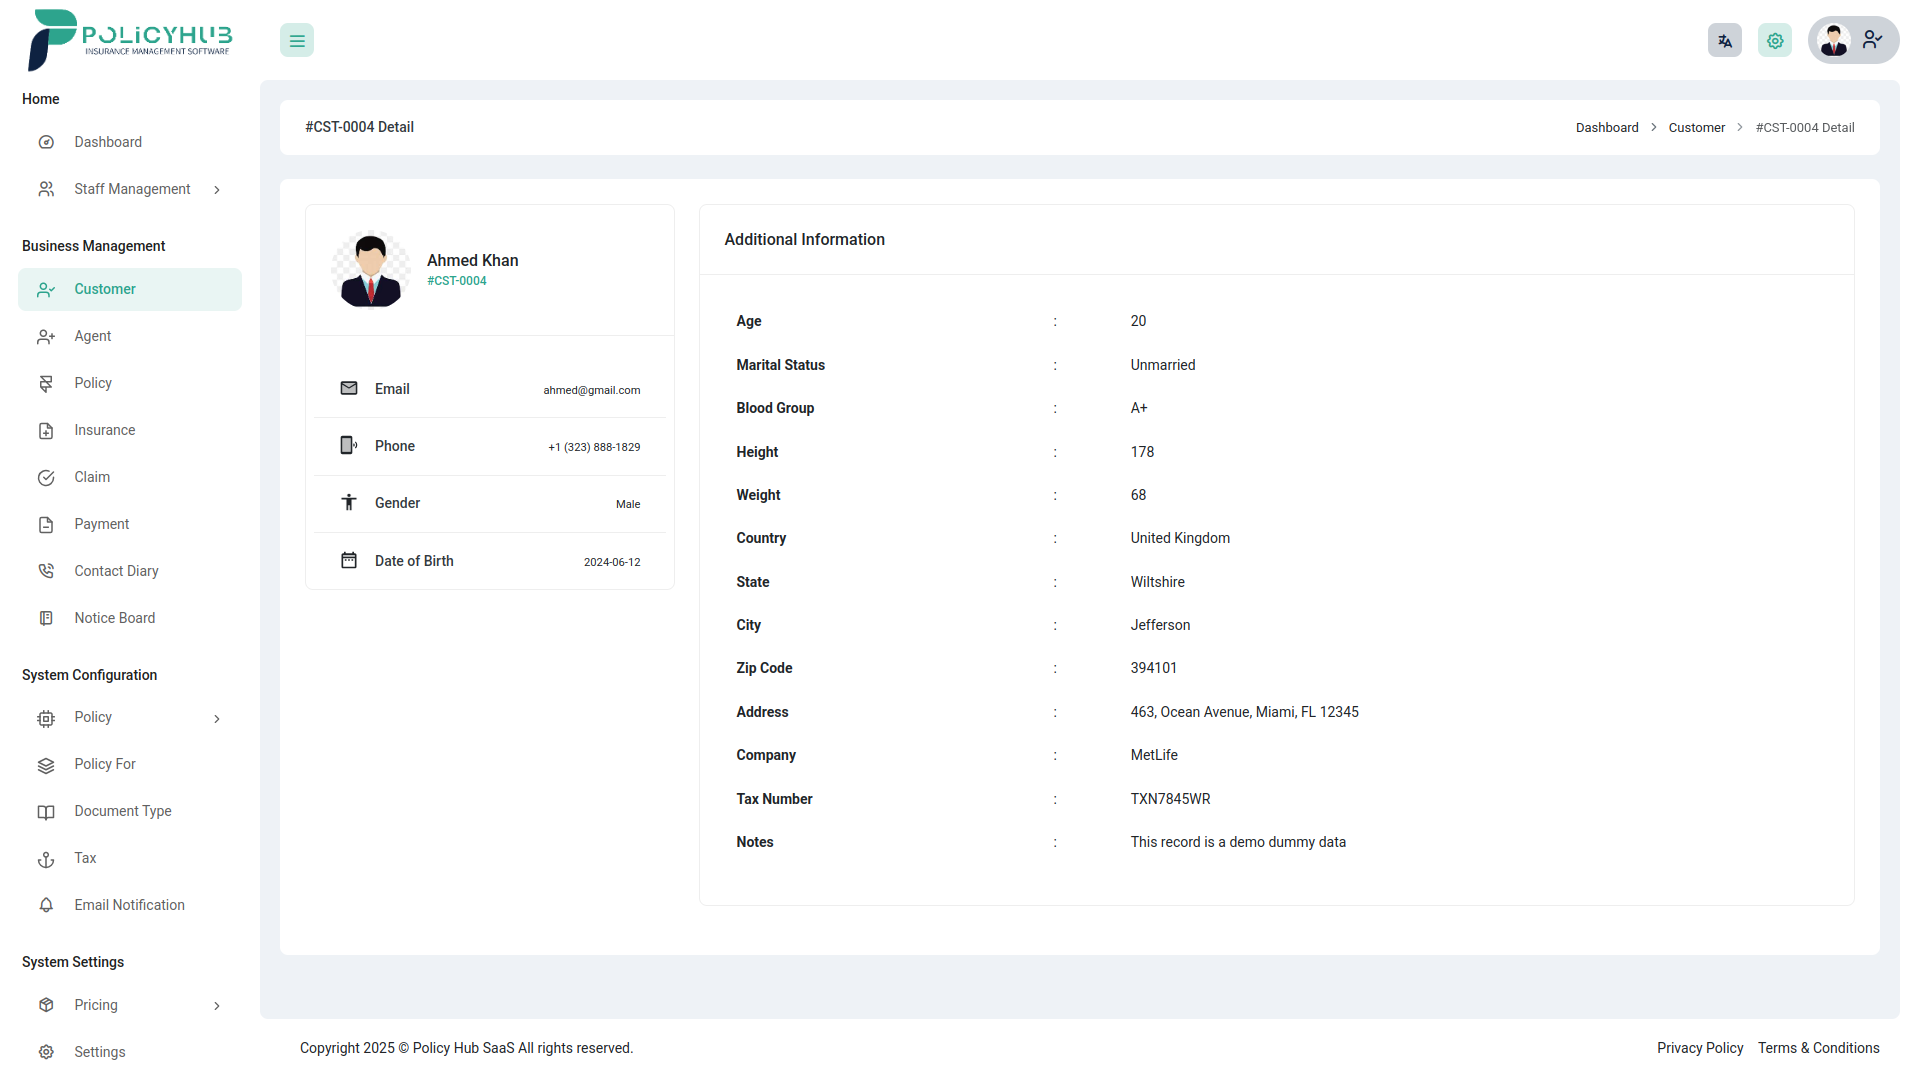The height and width of the screenshot is (1080, 1920).
Task: Open the settings gear in the top bar
Action: pos(1774,40)
